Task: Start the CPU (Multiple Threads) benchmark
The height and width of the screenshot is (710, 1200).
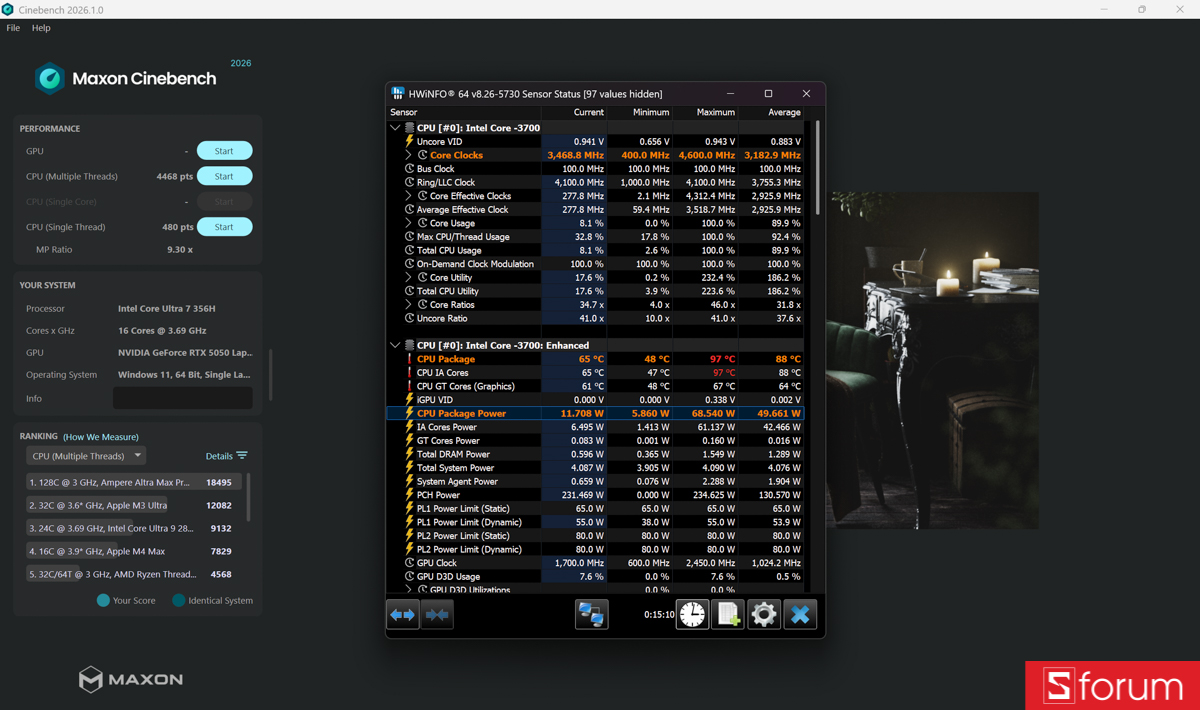Action: click(224, 176)
